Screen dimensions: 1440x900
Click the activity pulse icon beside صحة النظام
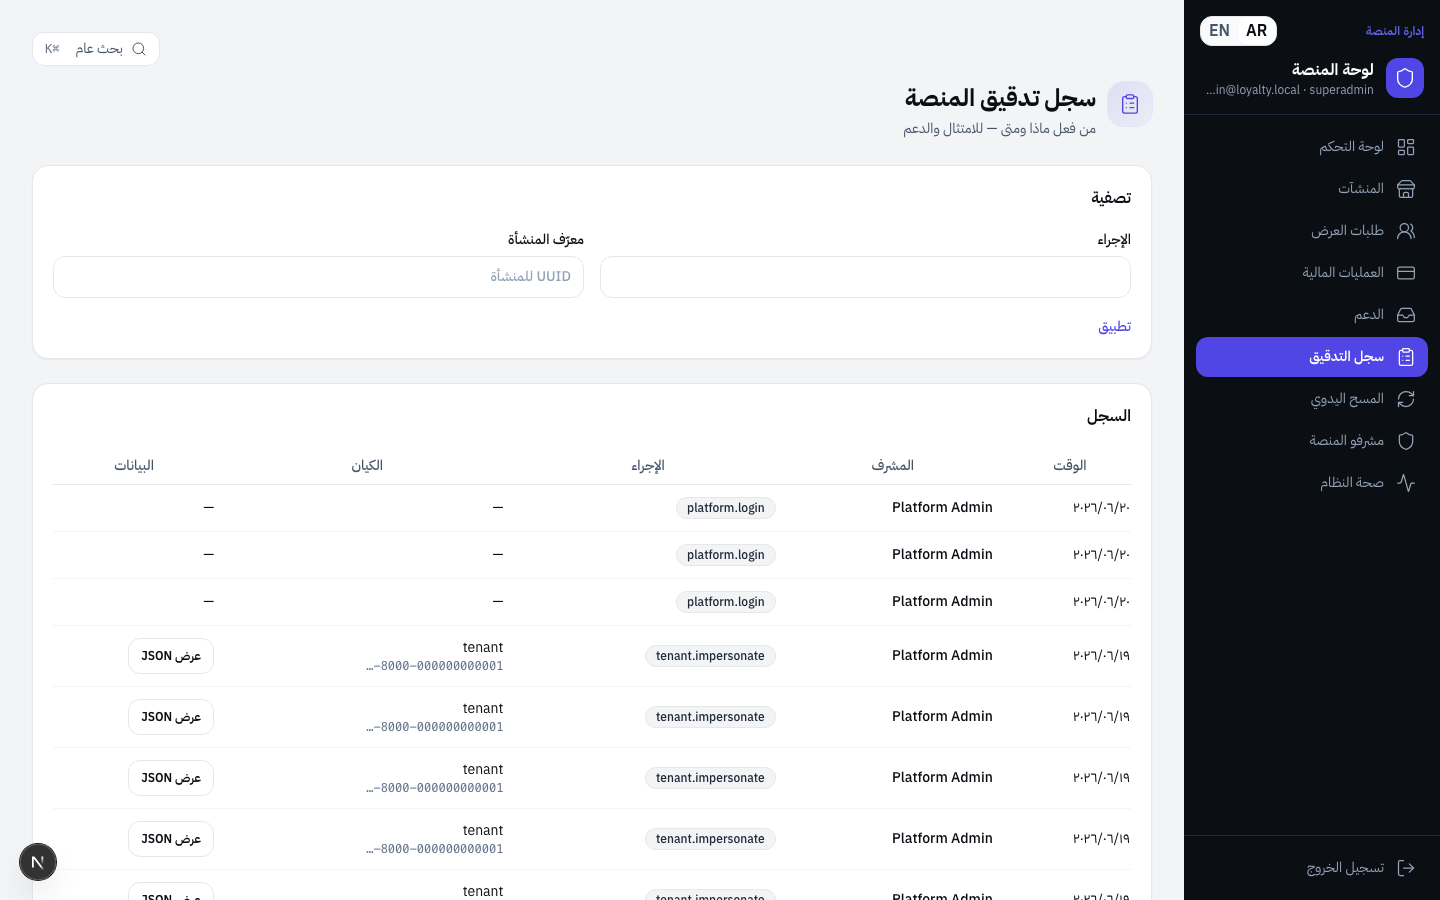[x=1406, y=483]
